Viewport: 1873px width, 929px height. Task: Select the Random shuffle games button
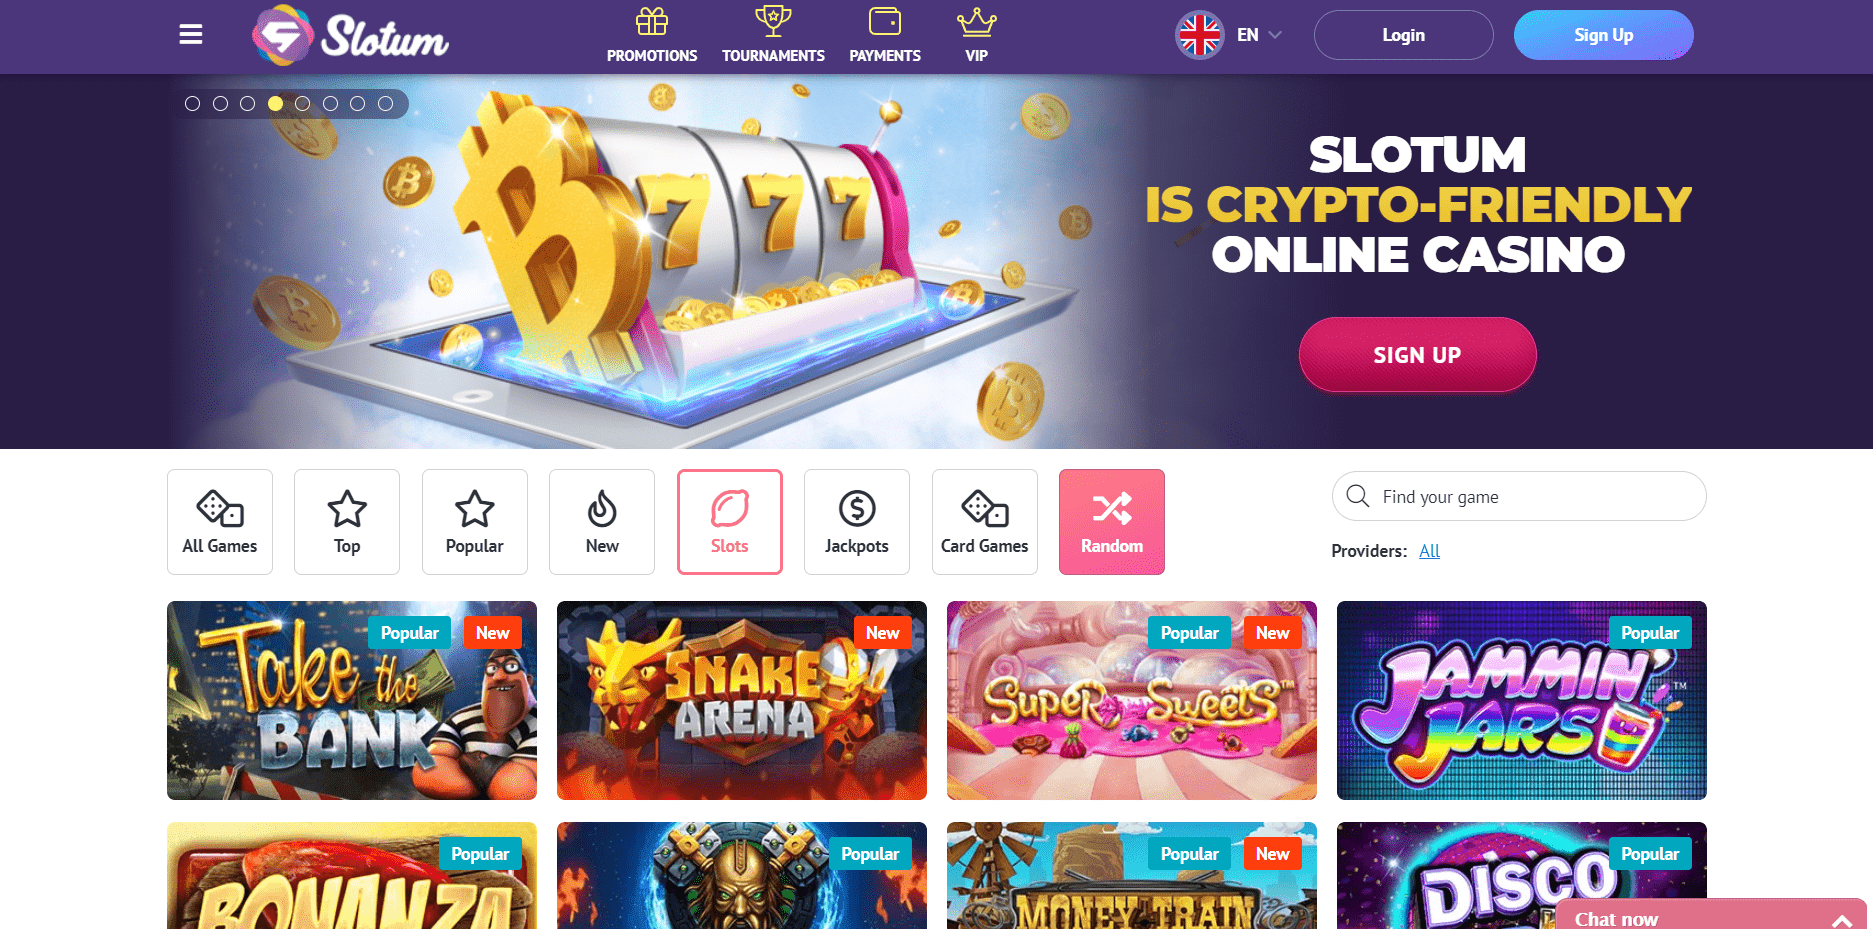tap(1112, 522)
